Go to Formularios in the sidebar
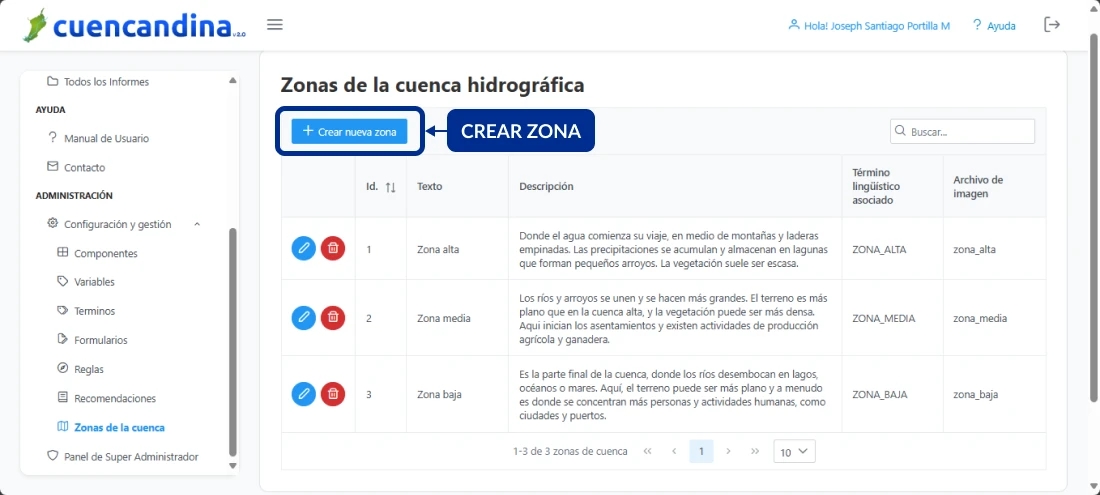Image resolution: width=1100 pixels, height=495 pixels. [x=100, y=340]
